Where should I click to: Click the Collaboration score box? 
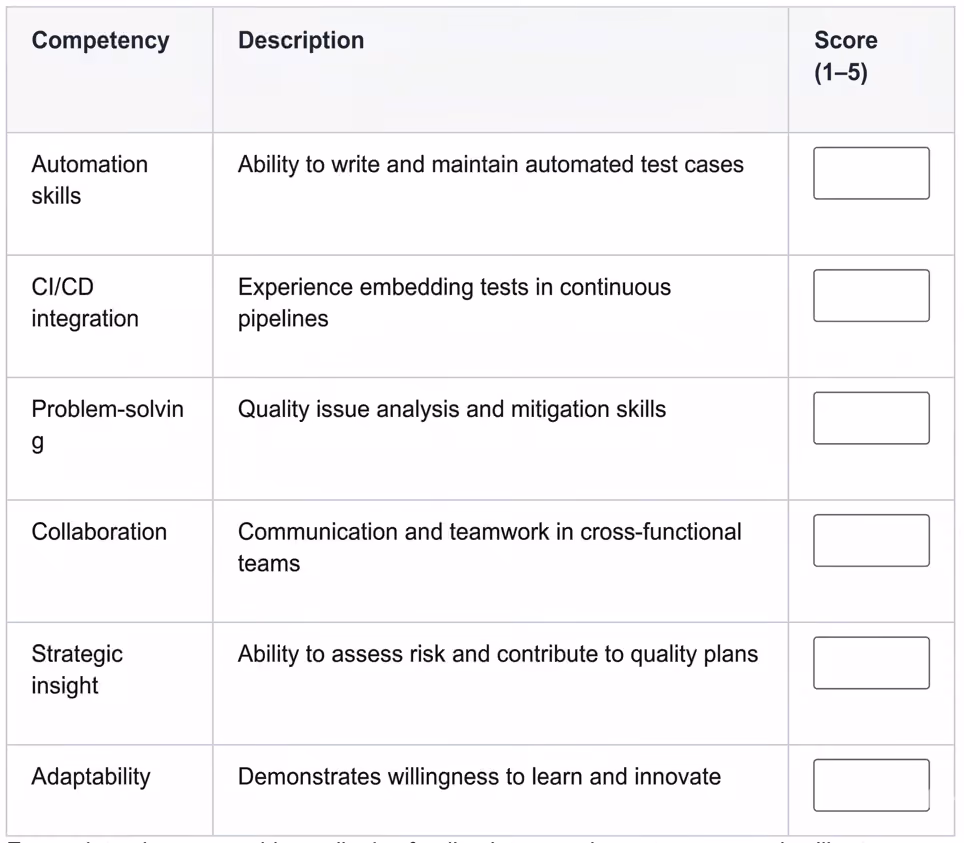click(871, 540)
